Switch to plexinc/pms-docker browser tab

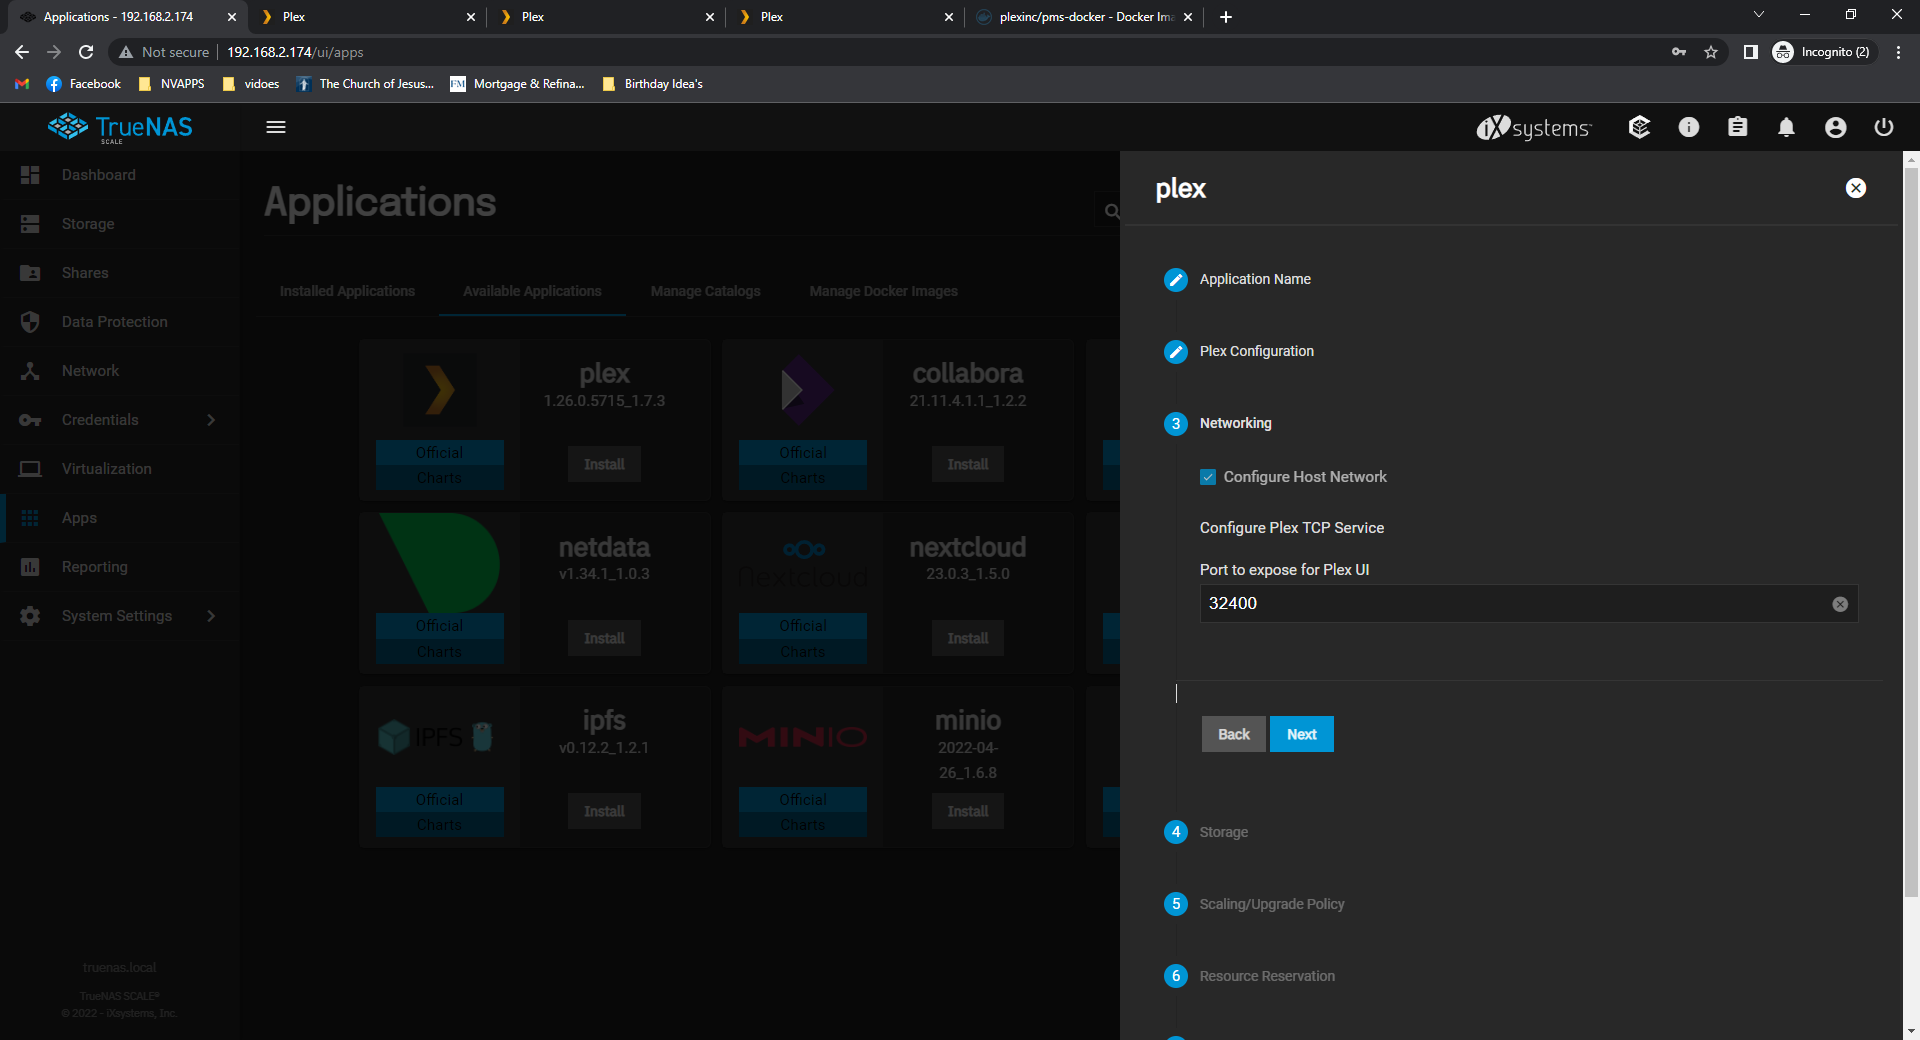(x=1085, y=17)
